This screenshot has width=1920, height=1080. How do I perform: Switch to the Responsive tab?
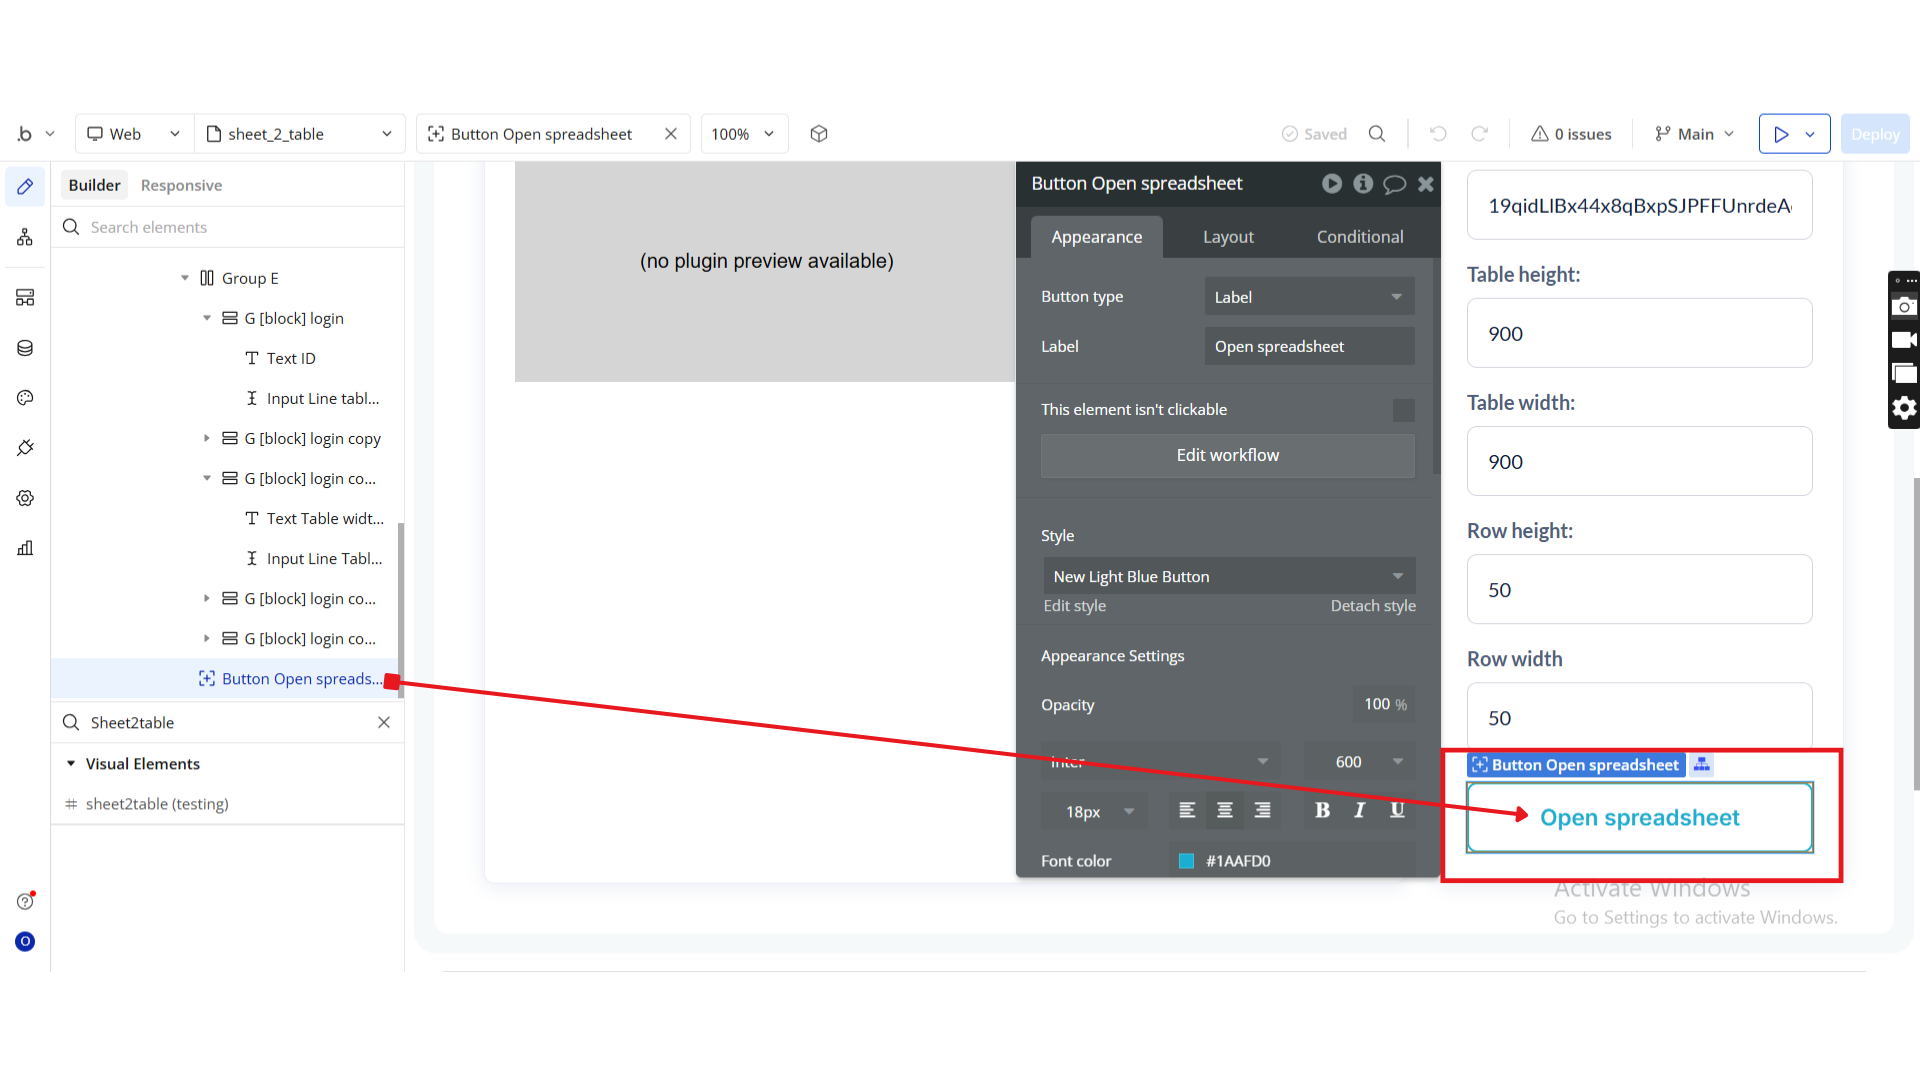click(181, 185)
